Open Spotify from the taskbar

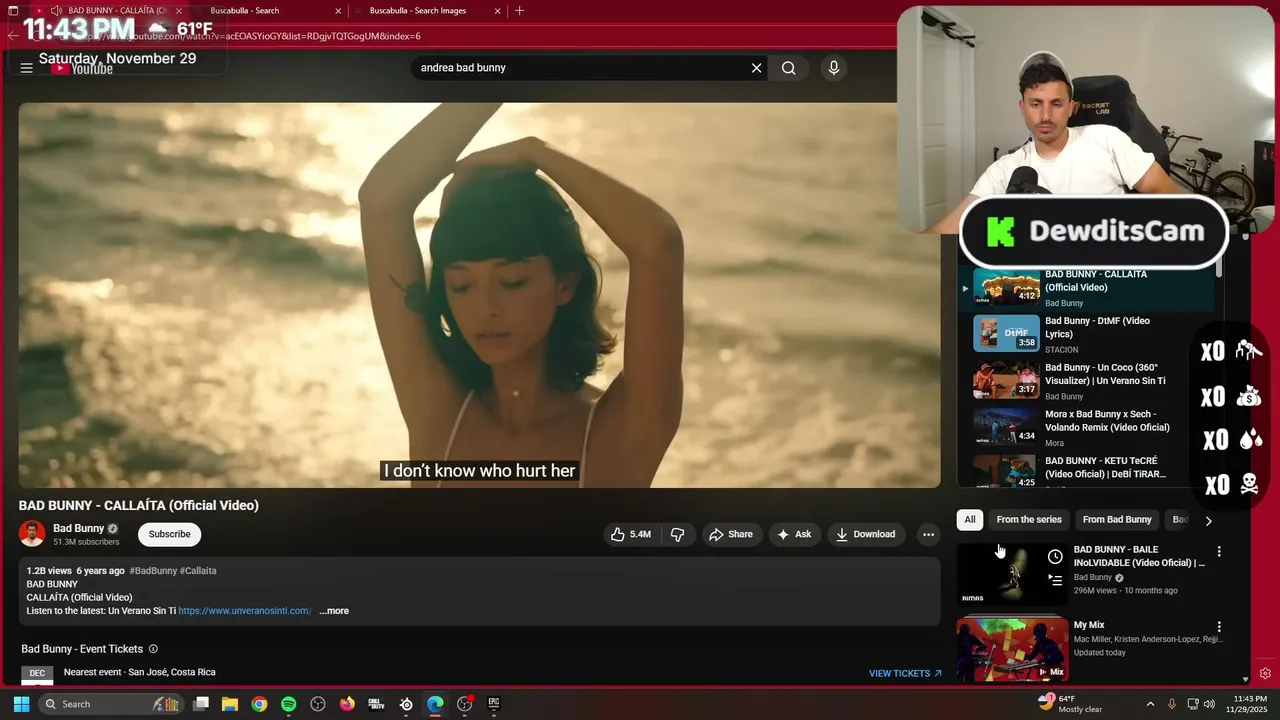288,704
